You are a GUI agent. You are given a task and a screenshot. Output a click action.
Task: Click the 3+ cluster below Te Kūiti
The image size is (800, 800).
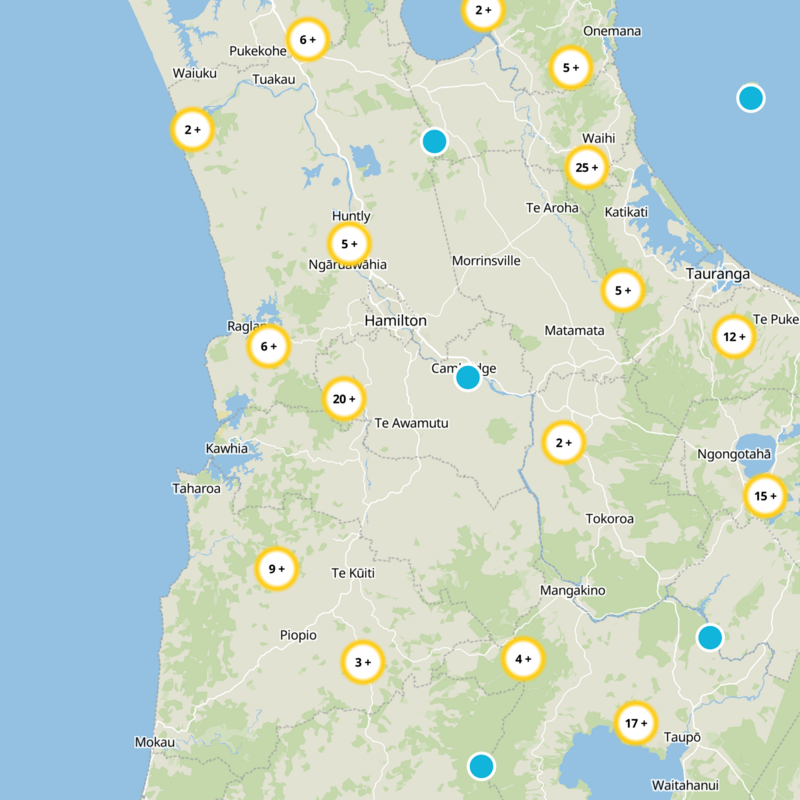361,661
